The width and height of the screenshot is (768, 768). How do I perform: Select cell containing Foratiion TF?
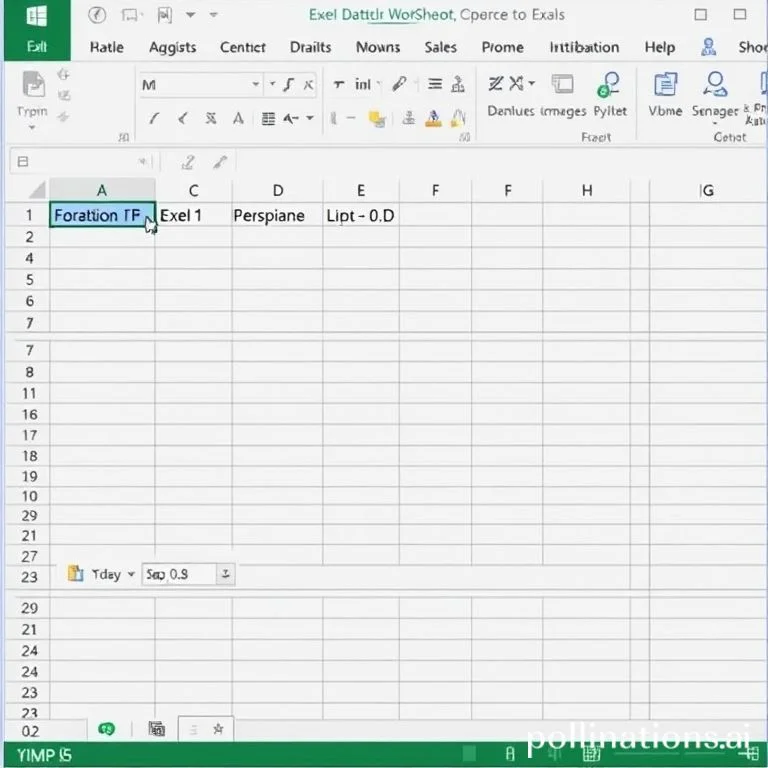coord(102,215)
